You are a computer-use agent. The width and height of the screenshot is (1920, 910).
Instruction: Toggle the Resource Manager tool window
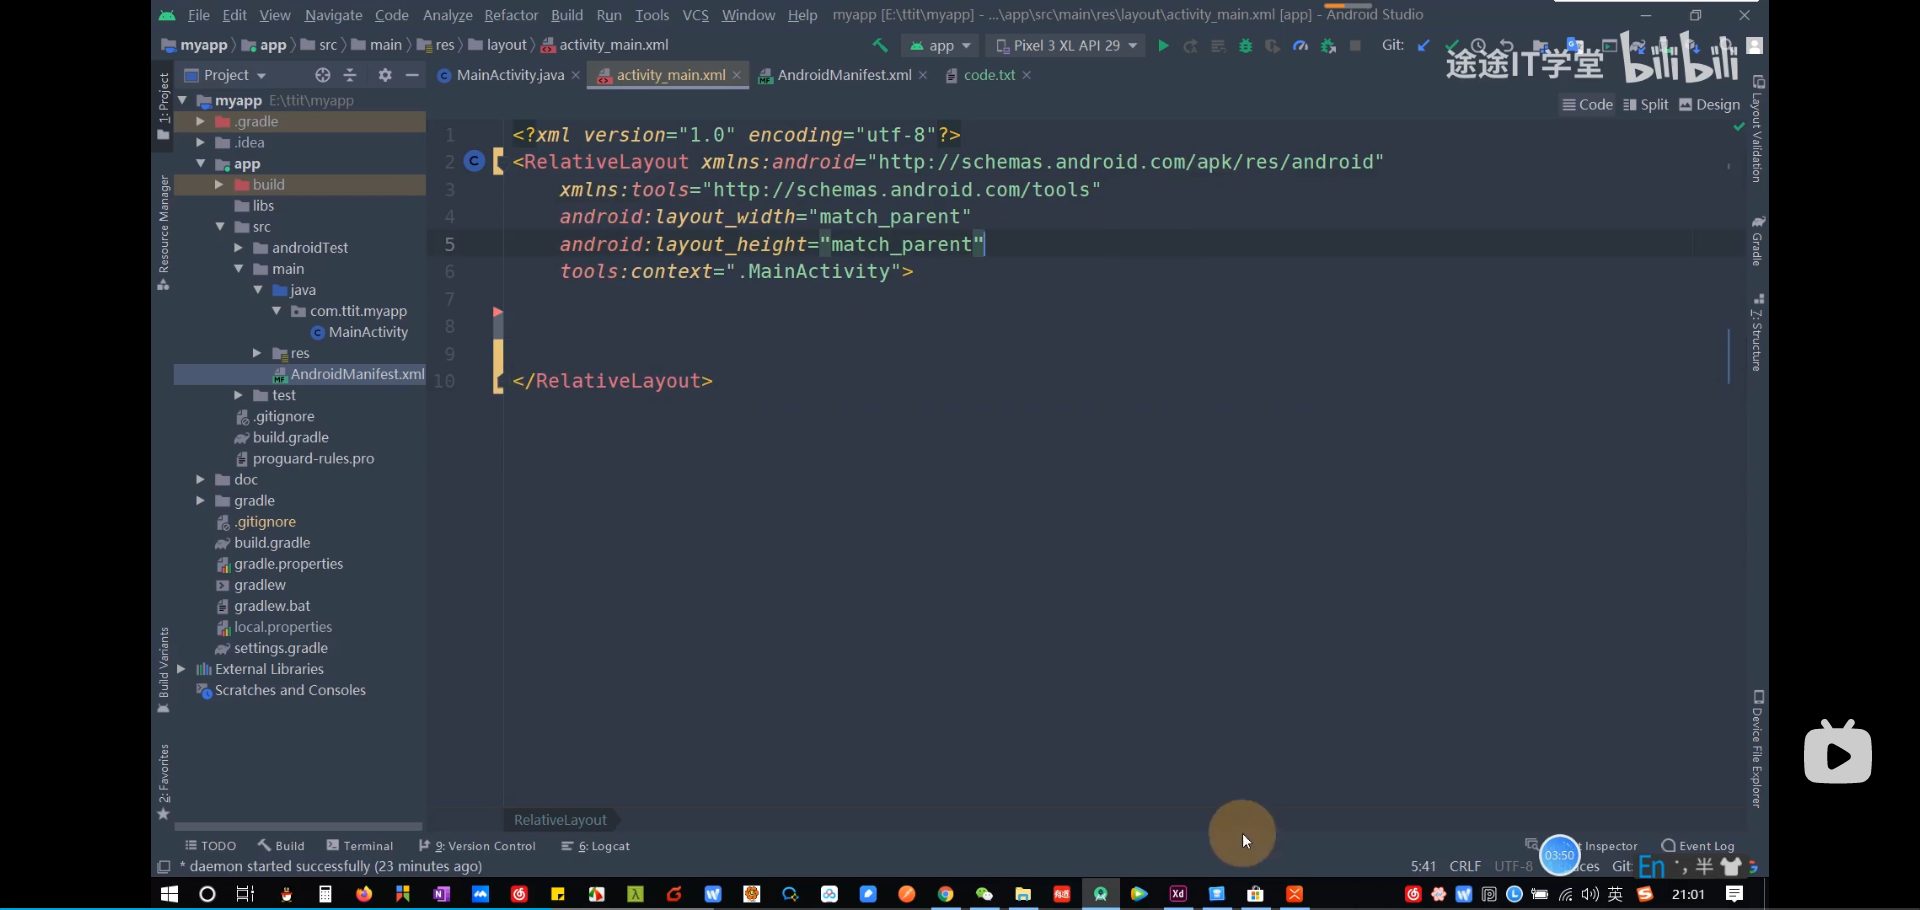pyautogui.click(x=163, y=233)
